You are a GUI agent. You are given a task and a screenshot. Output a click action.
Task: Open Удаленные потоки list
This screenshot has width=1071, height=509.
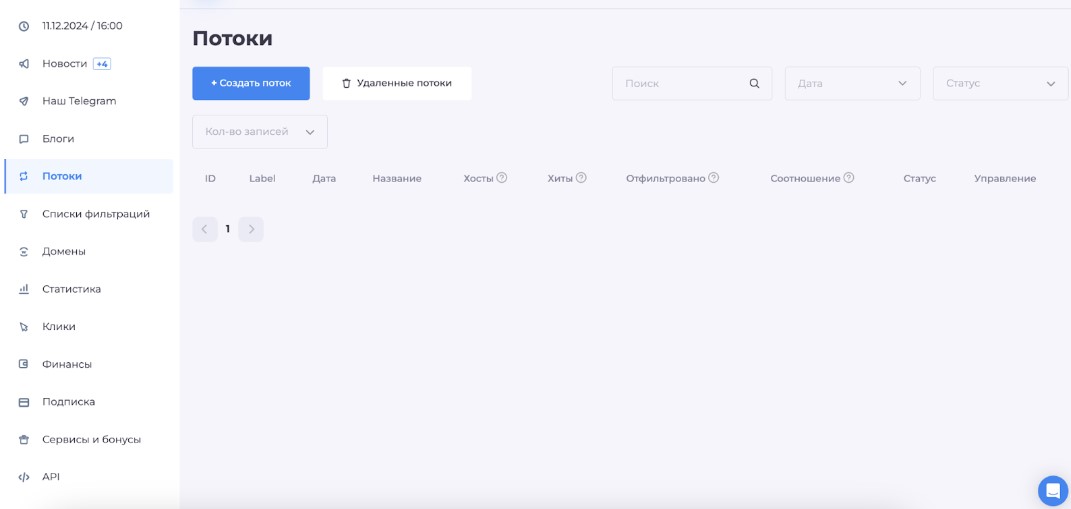point(397,83)
